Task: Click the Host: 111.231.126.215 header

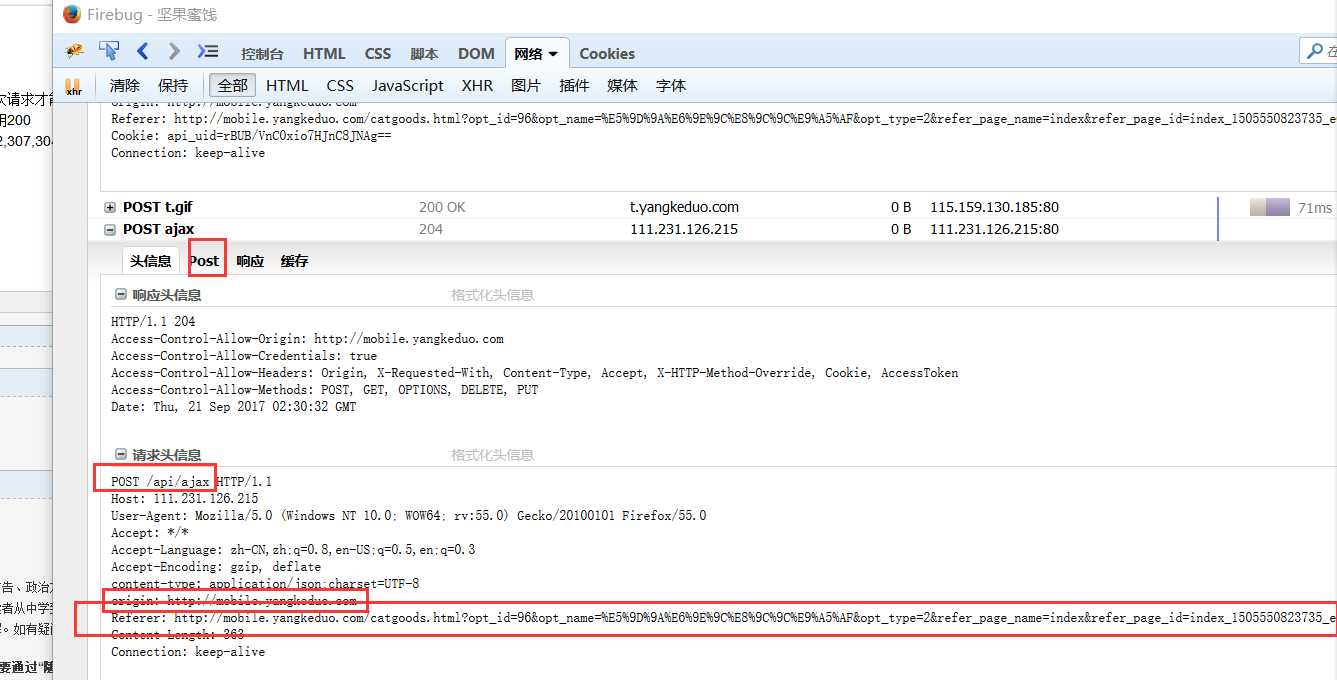Action: (x=185, y=499)
